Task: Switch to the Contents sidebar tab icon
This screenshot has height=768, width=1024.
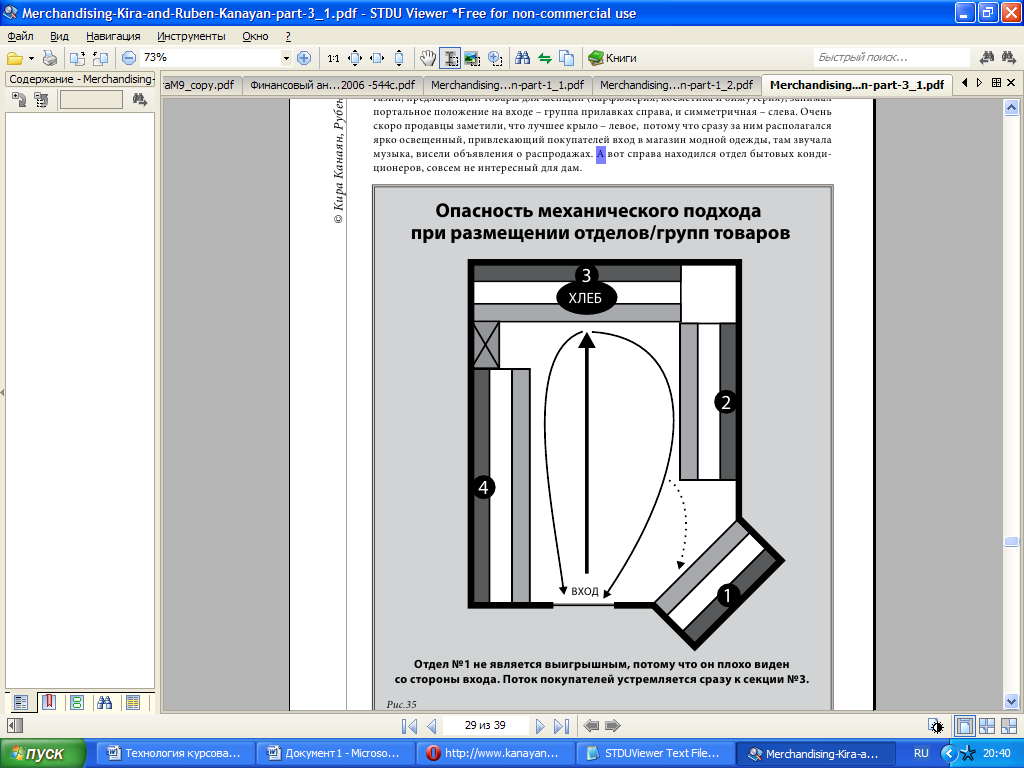Action: [x=21, y=703]
